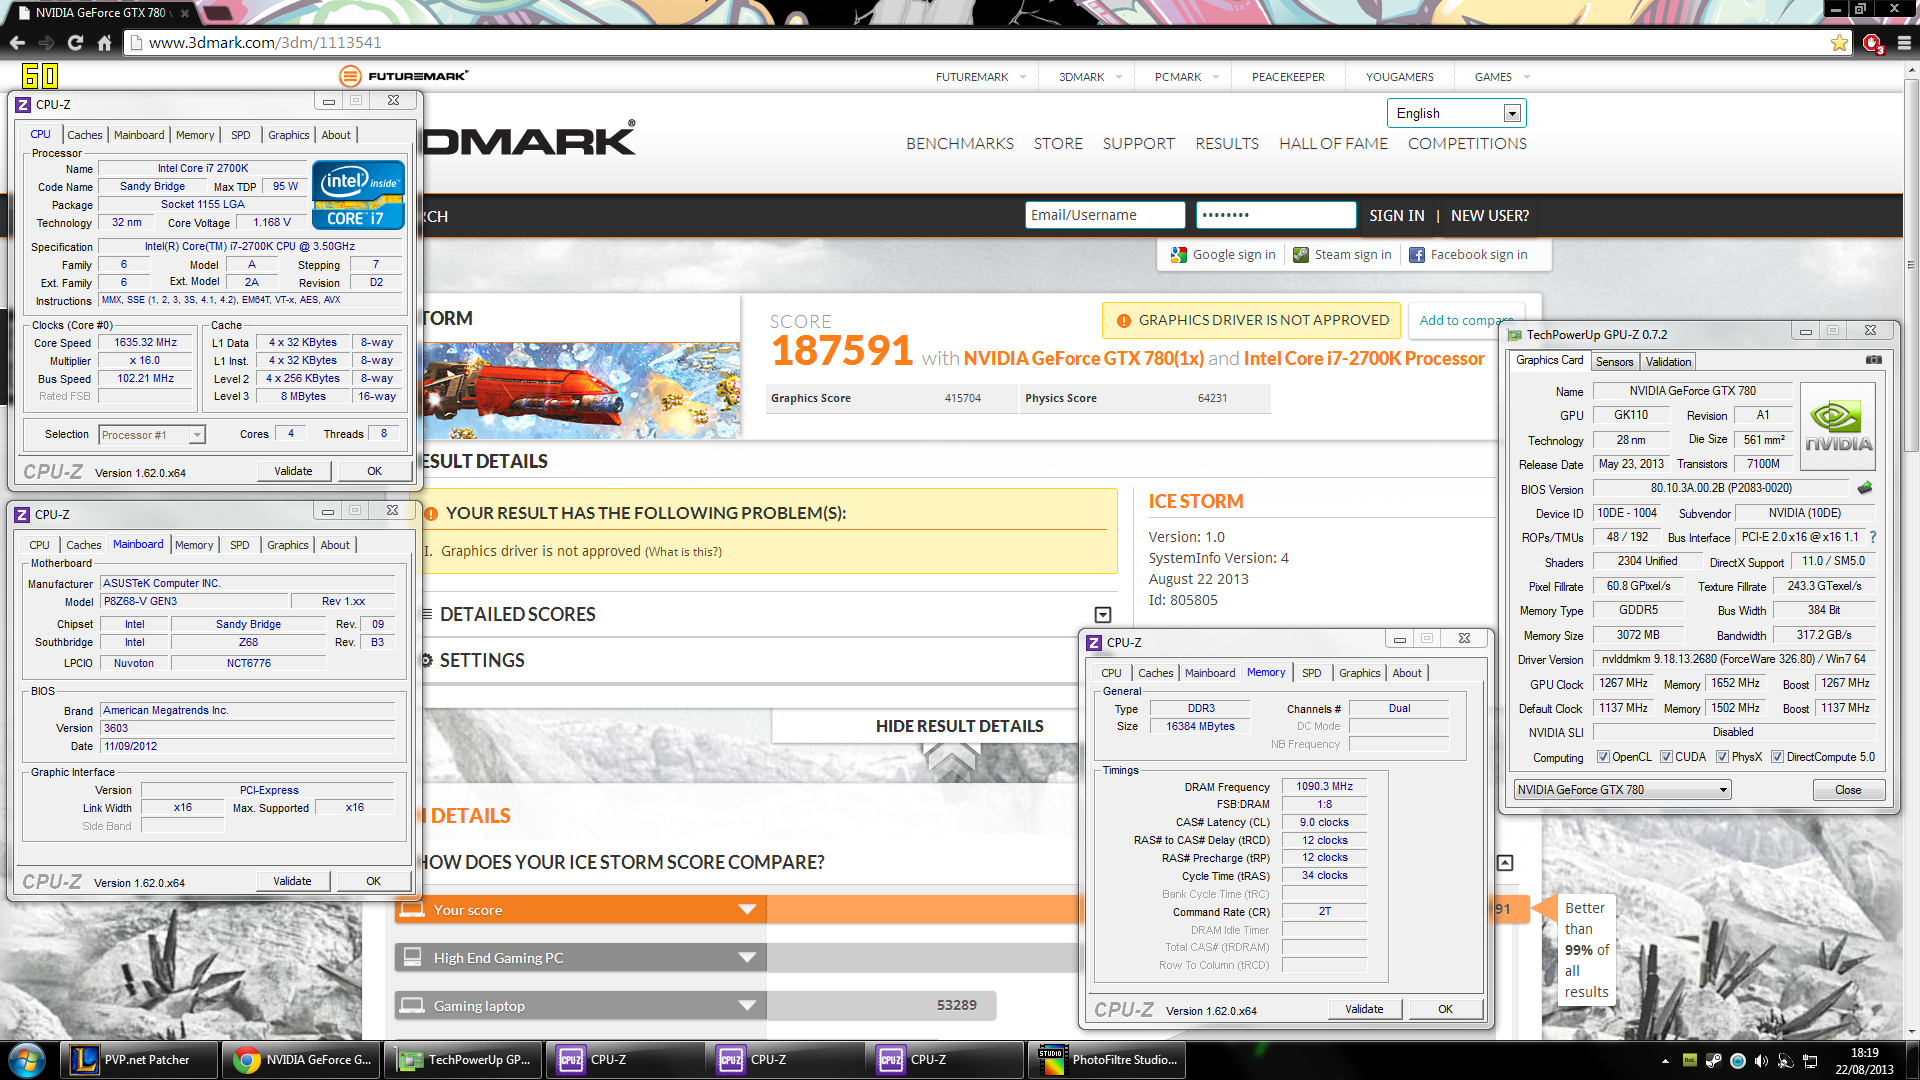Image resolution: width=1920 pixels, height=1080 pixels.
Task: Go back with the browser back arrow
Action: [17, 43]
